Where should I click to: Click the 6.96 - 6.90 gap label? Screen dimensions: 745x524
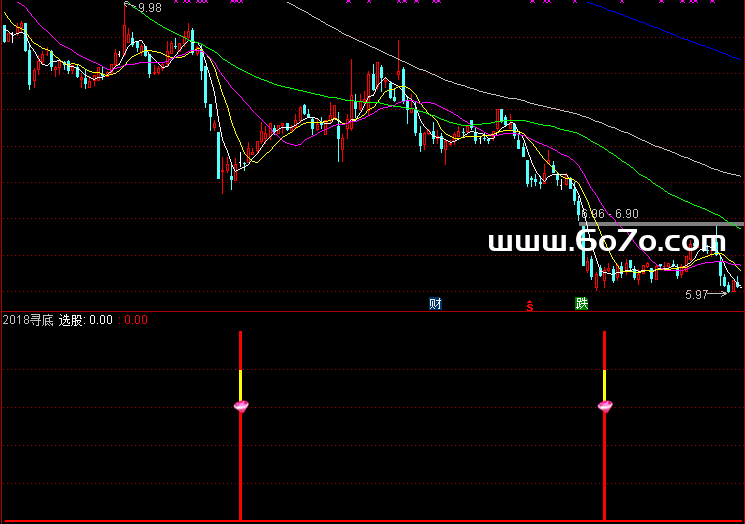coord(608,214)
